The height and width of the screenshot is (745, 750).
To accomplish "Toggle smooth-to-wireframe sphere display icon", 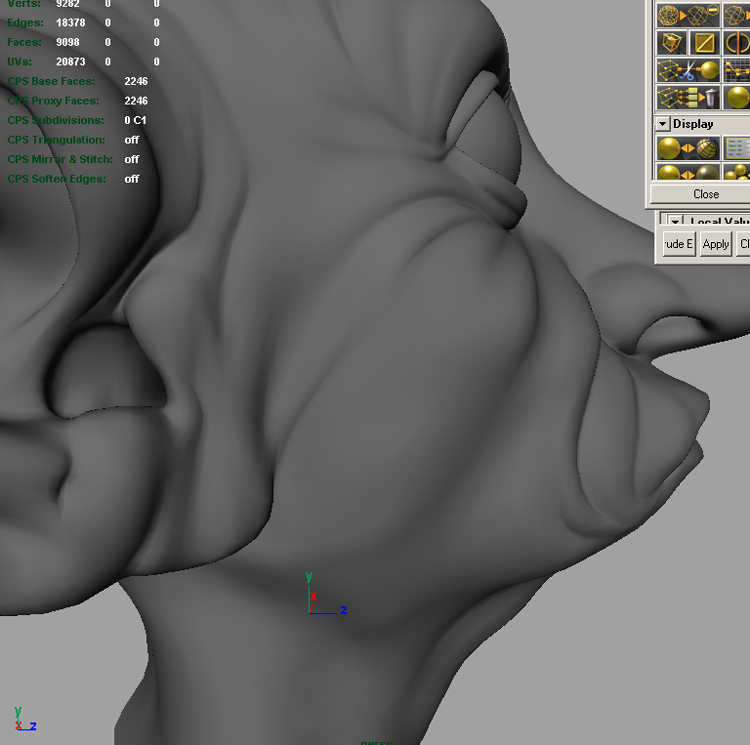I will [x=688, y=149].
